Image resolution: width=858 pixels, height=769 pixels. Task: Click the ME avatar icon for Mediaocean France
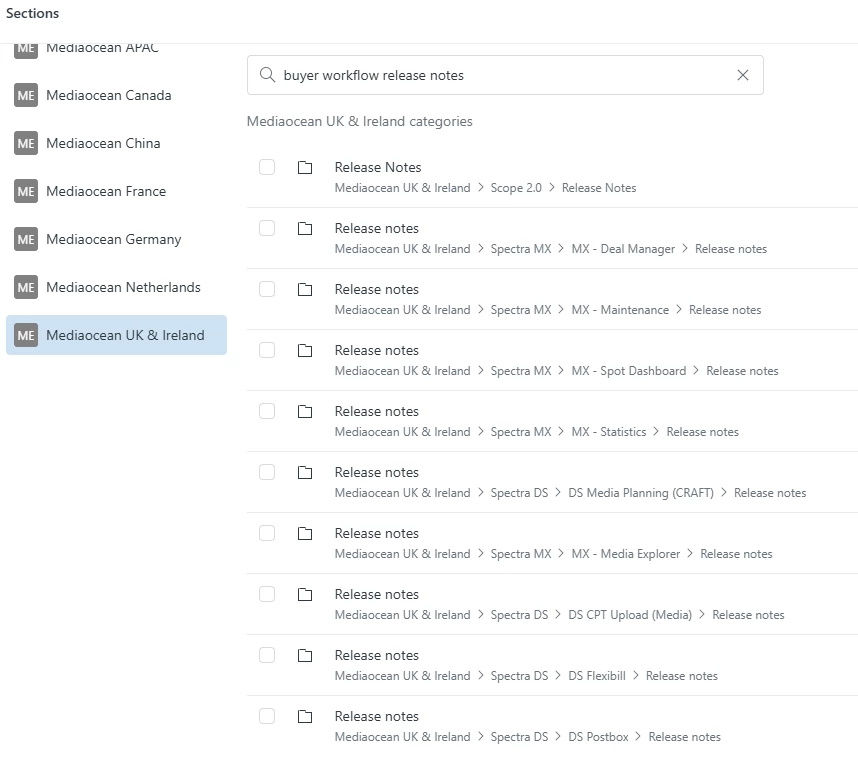point(26,191)
